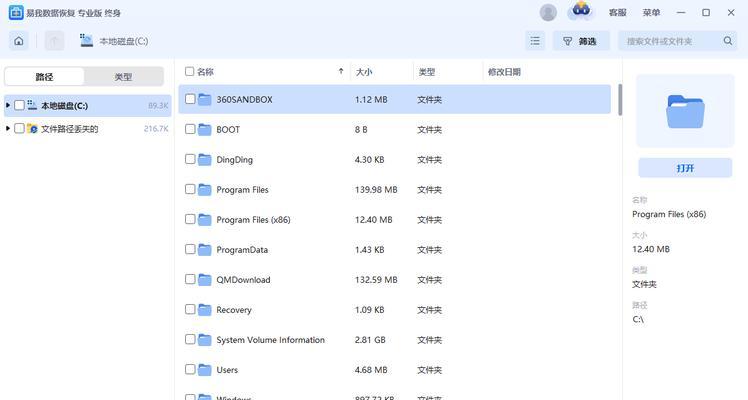
Task: Click the ProgramData folder icon
Action: (x=205, y=249)
